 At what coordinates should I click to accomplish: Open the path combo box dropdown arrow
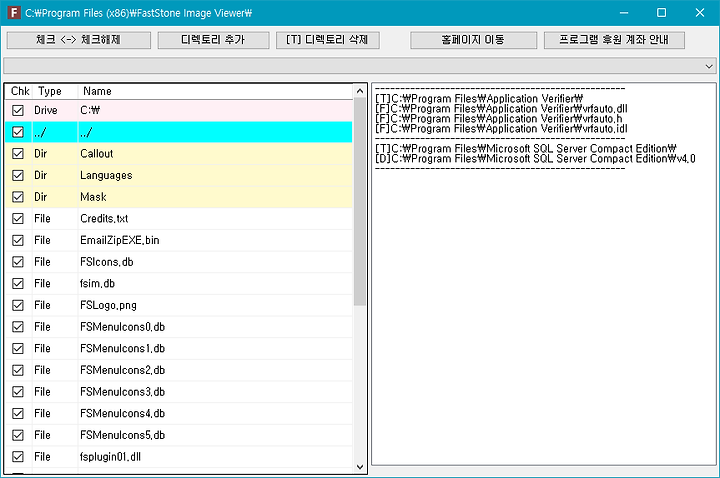click(x=709, y=66)
